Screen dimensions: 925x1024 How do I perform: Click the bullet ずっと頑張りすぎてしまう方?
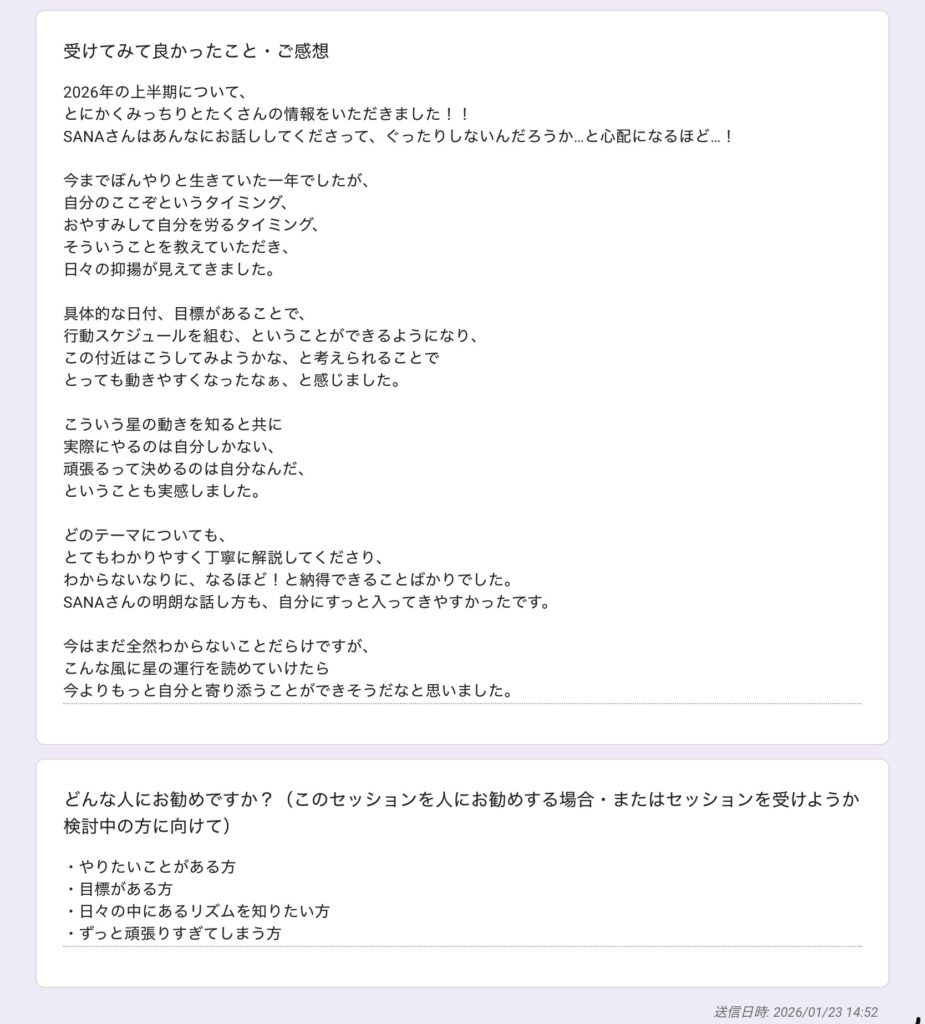point(172,933)
